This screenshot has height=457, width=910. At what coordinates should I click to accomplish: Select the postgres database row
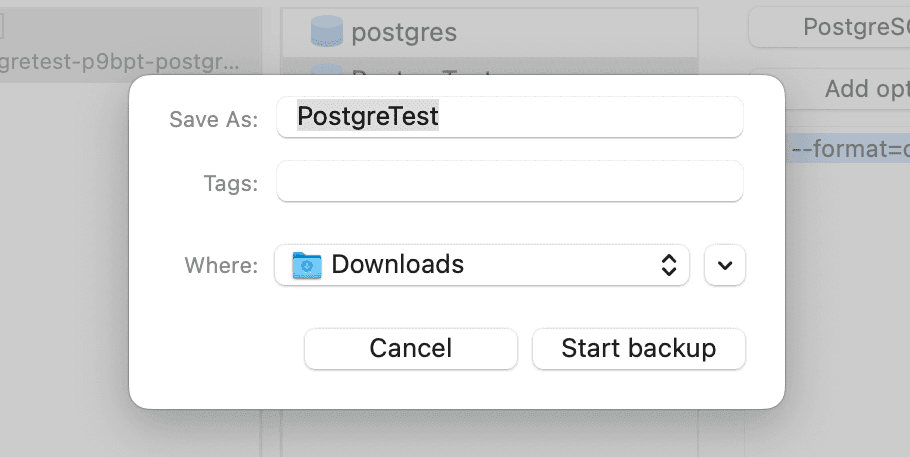coord(488,32)
